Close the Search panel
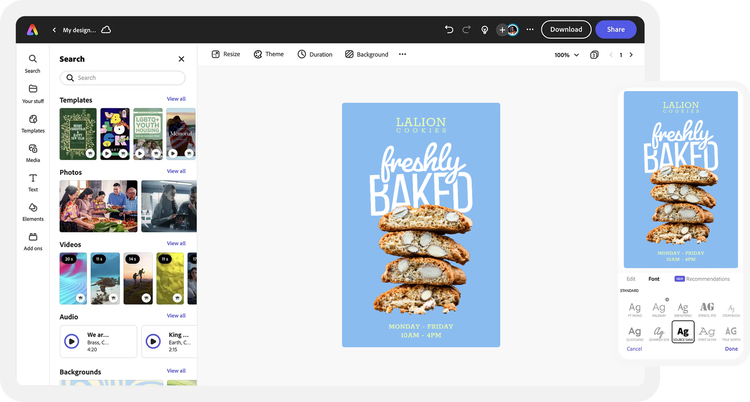The image size is (750, 402). 181,59
